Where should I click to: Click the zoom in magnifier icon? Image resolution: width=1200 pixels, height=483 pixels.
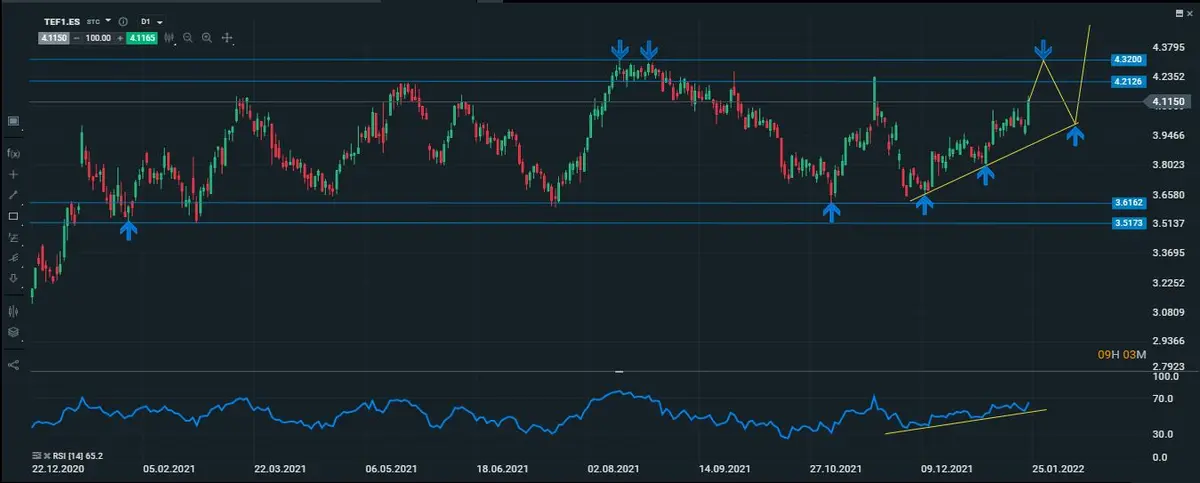[x=207, y=38]
